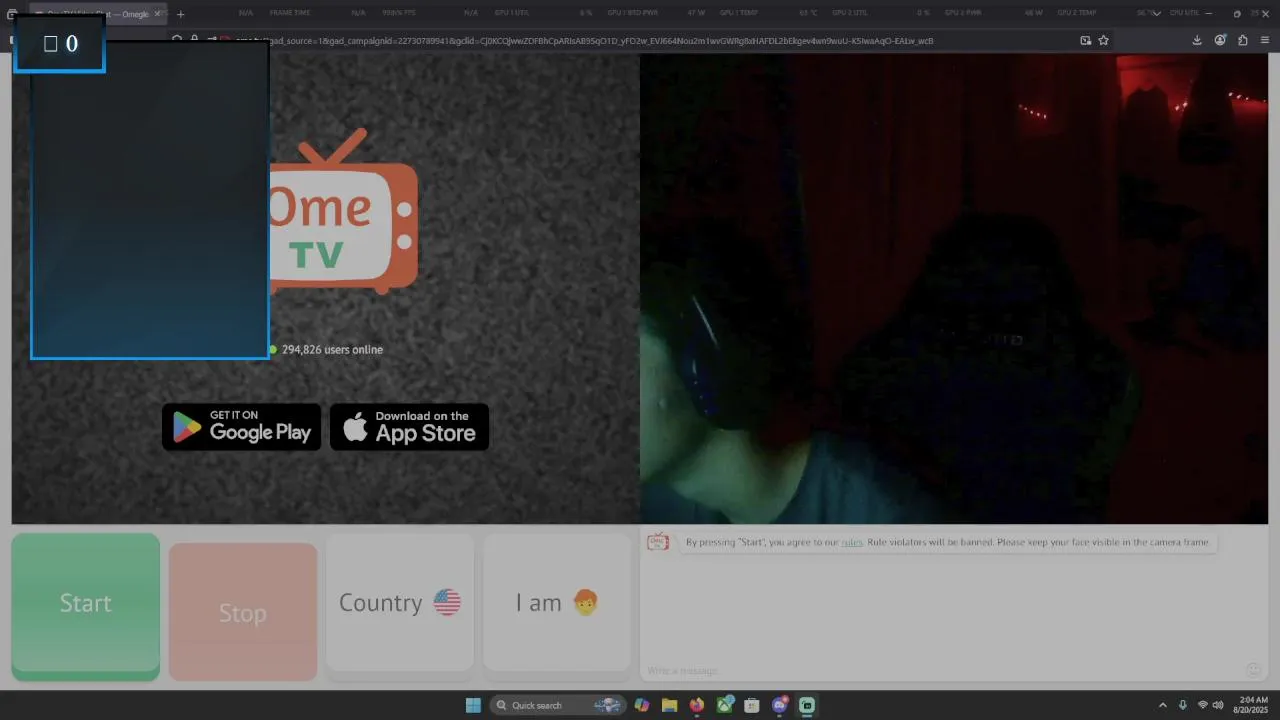Open the Xbox app from taskbar
Screen dimensions: 1280x720
(725, 705)
